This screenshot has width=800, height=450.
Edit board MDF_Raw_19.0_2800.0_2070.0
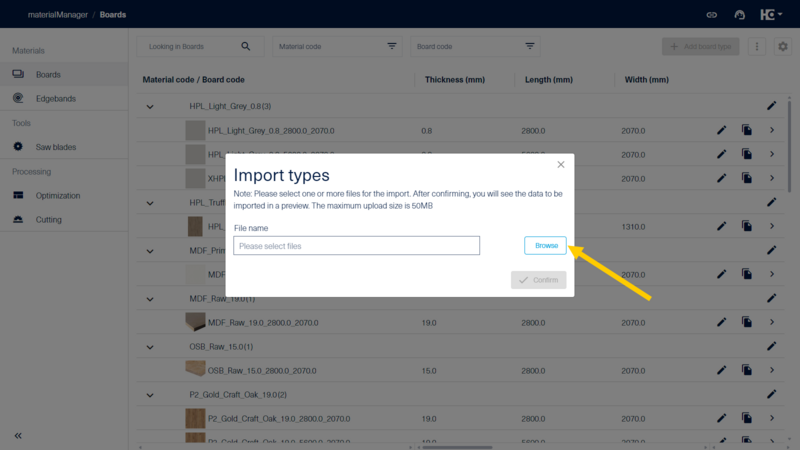(x=721, y=322)
